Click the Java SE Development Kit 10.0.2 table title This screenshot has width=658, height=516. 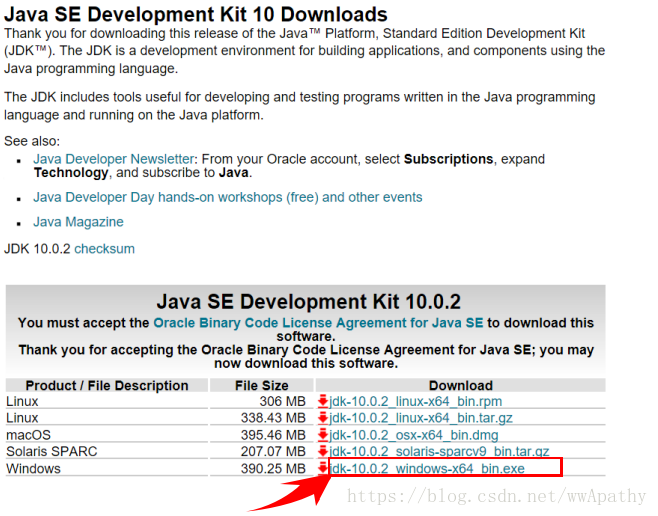[308, 302]
